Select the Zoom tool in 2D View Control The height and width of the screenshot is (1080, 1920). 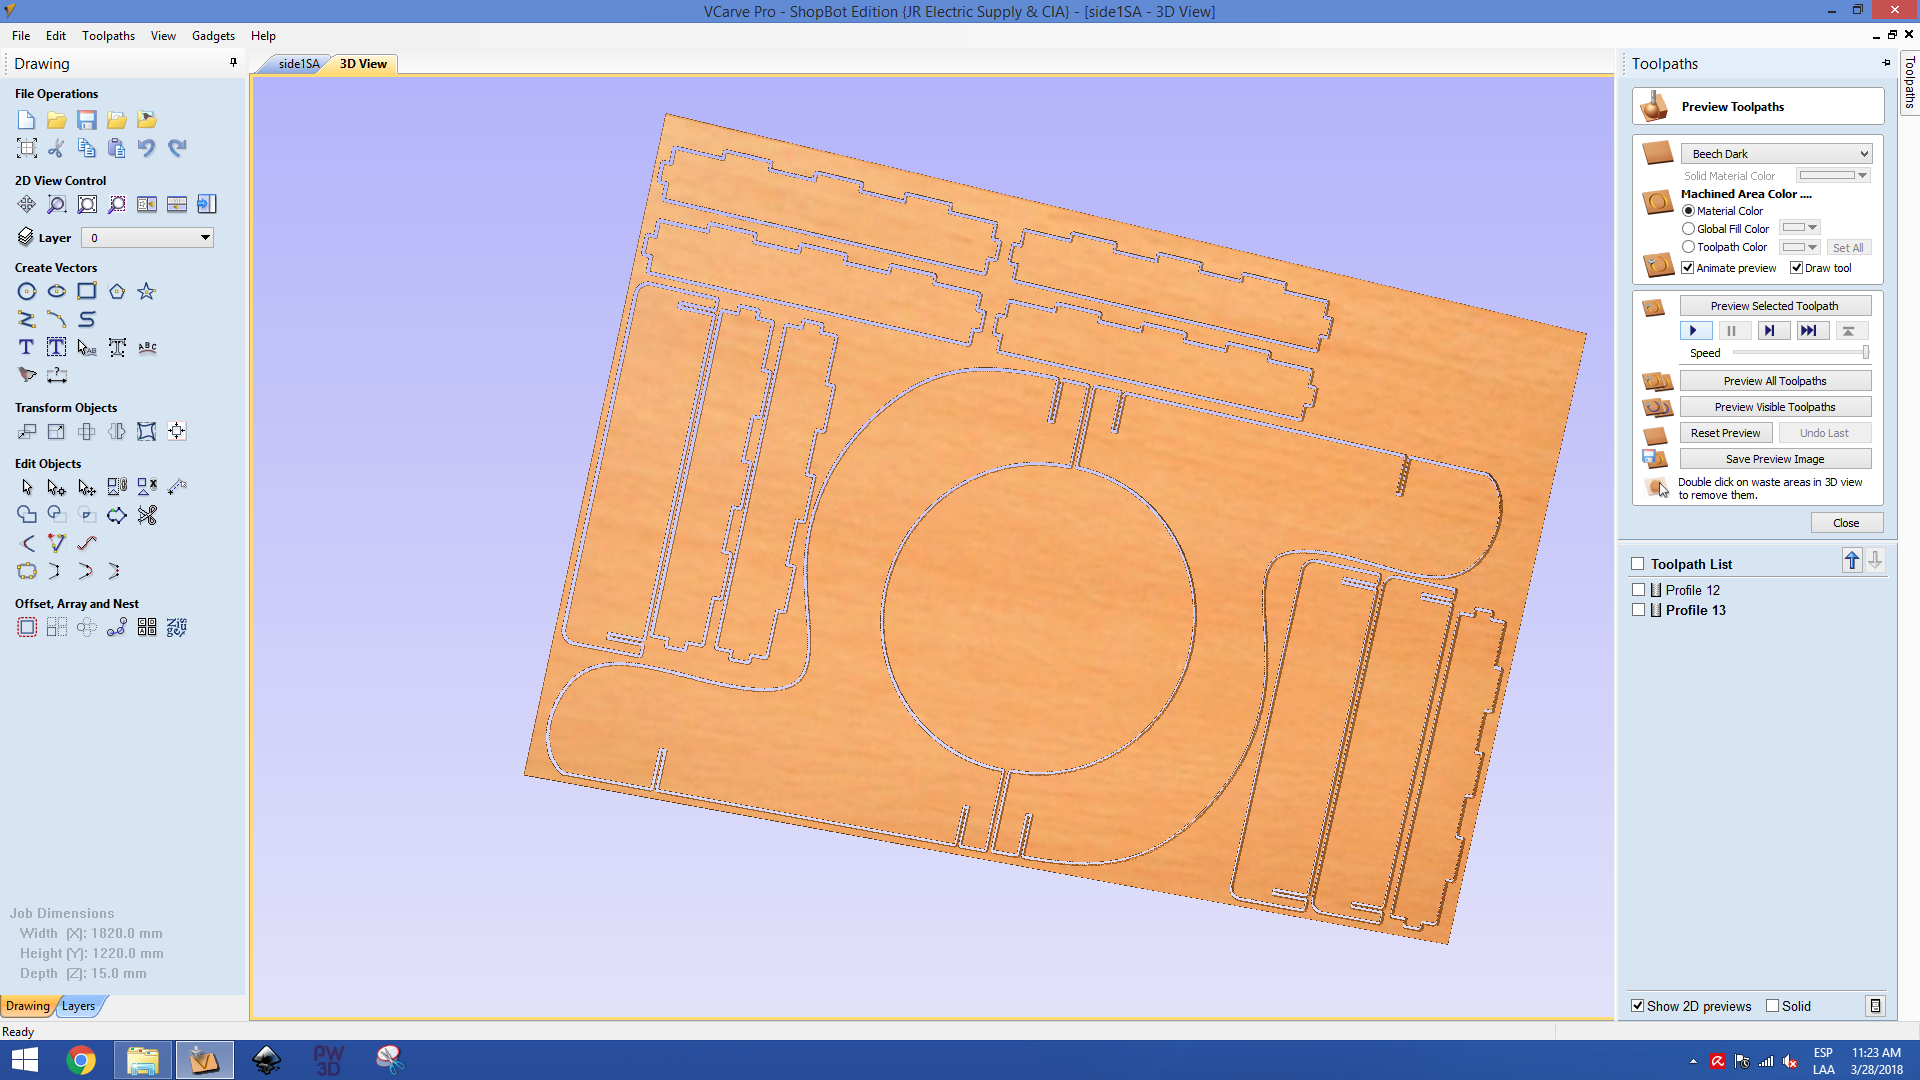click(57, 204)
